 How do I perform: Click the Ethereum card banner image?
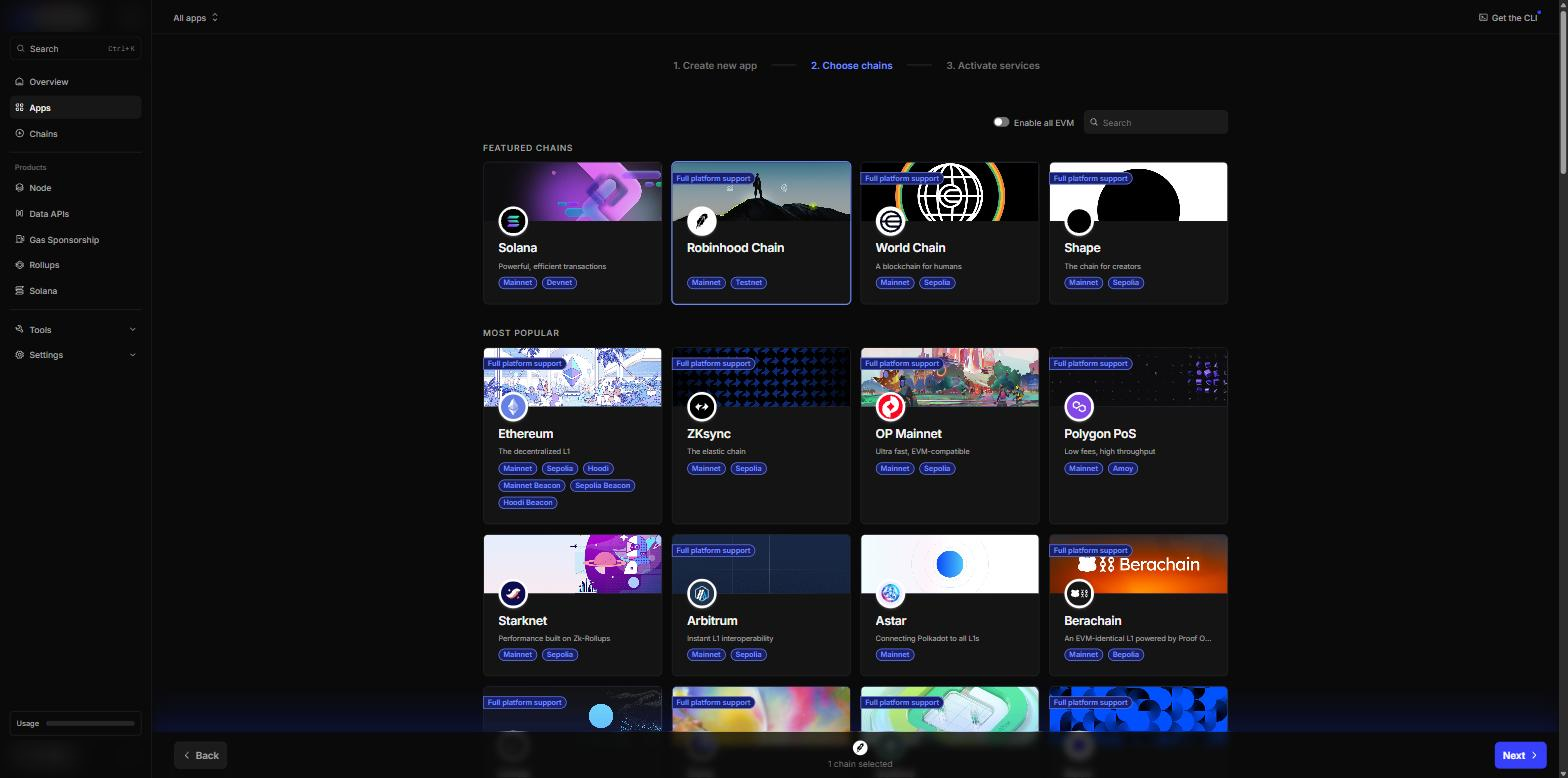click(x=572, y=377)
